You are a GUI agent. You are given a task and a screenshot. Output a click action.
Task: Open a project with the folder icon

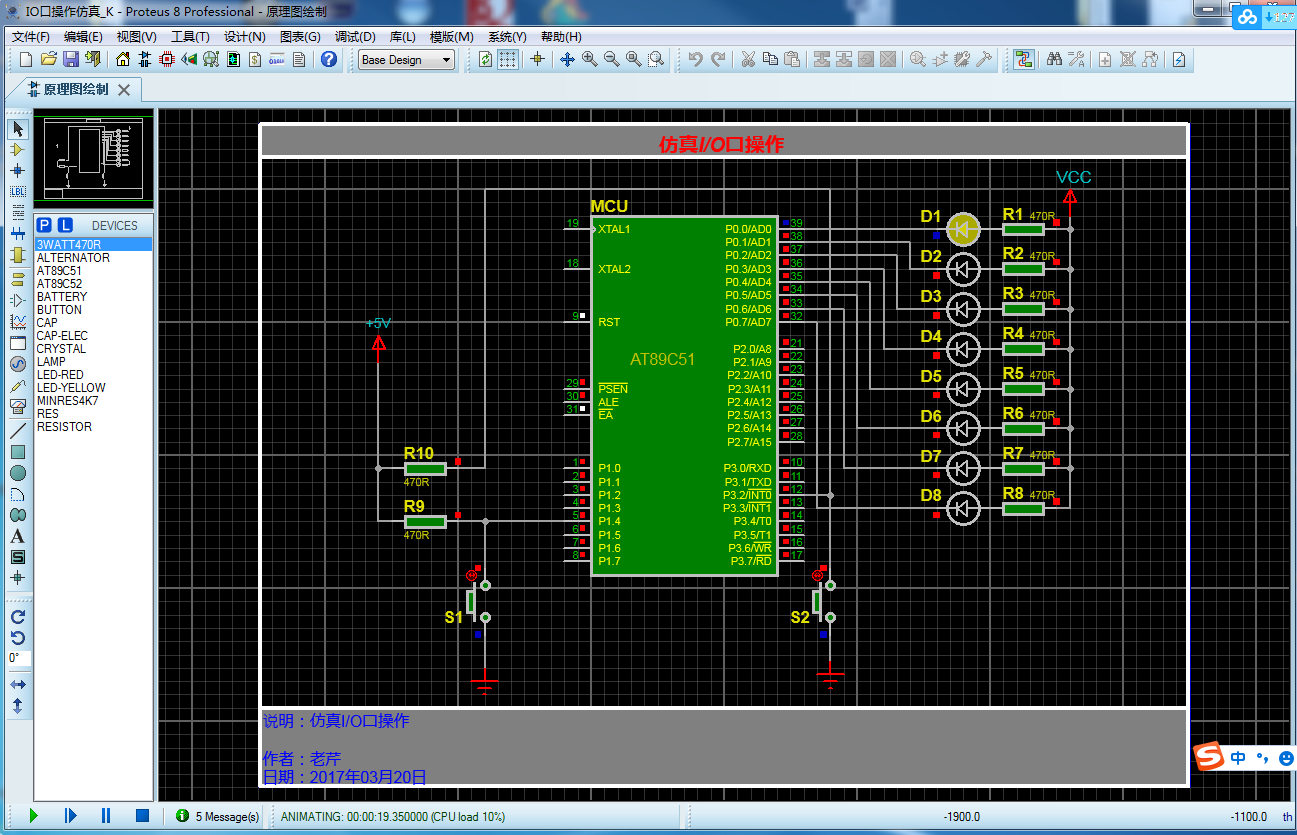coord(48,59)
